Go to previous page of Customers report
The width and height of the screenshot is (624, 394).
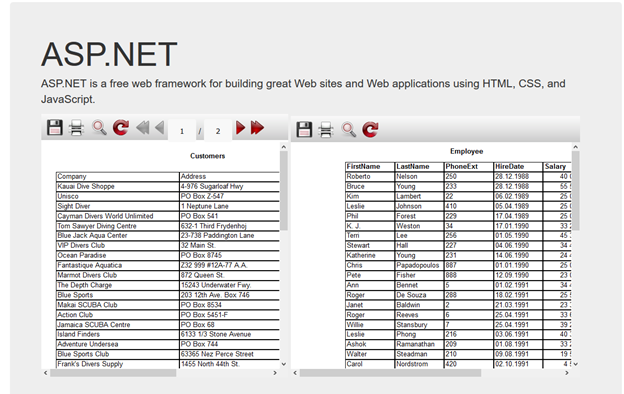(x=160, y=128)
